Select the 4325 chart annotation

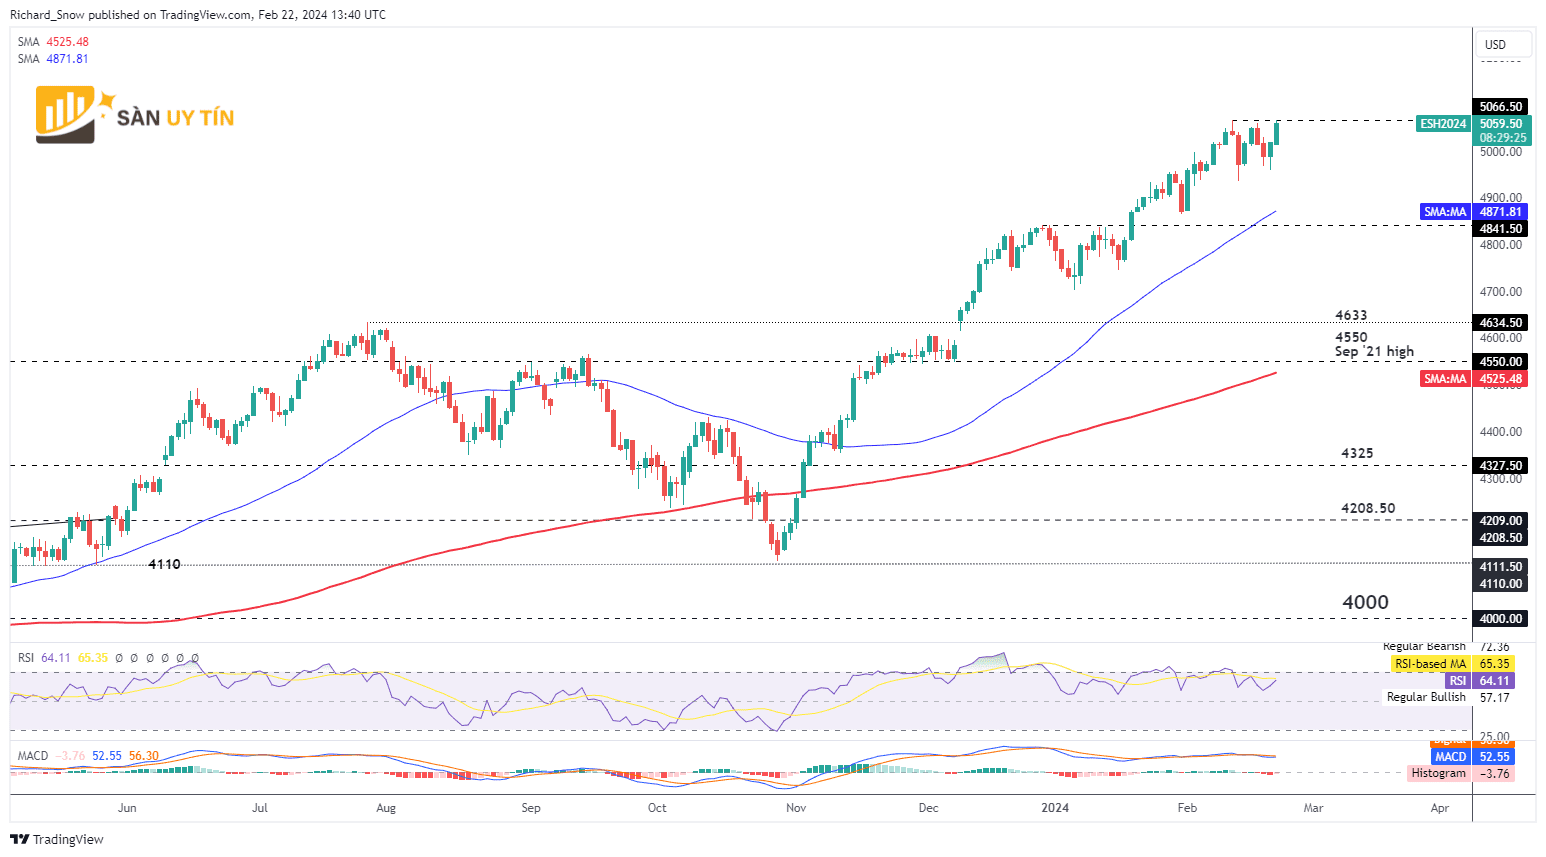[1357, 453]
